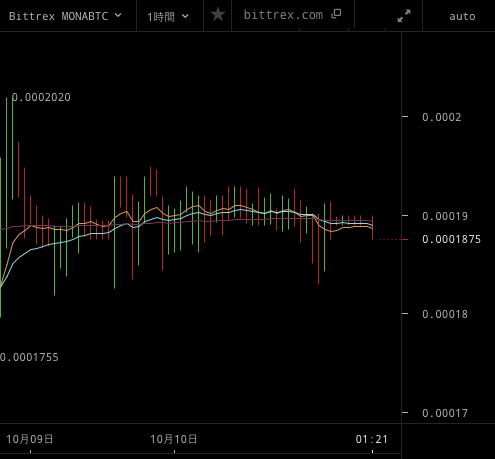Click the last red candlestick on the chart
Viewport: 495px width, 459px height.
372,227
